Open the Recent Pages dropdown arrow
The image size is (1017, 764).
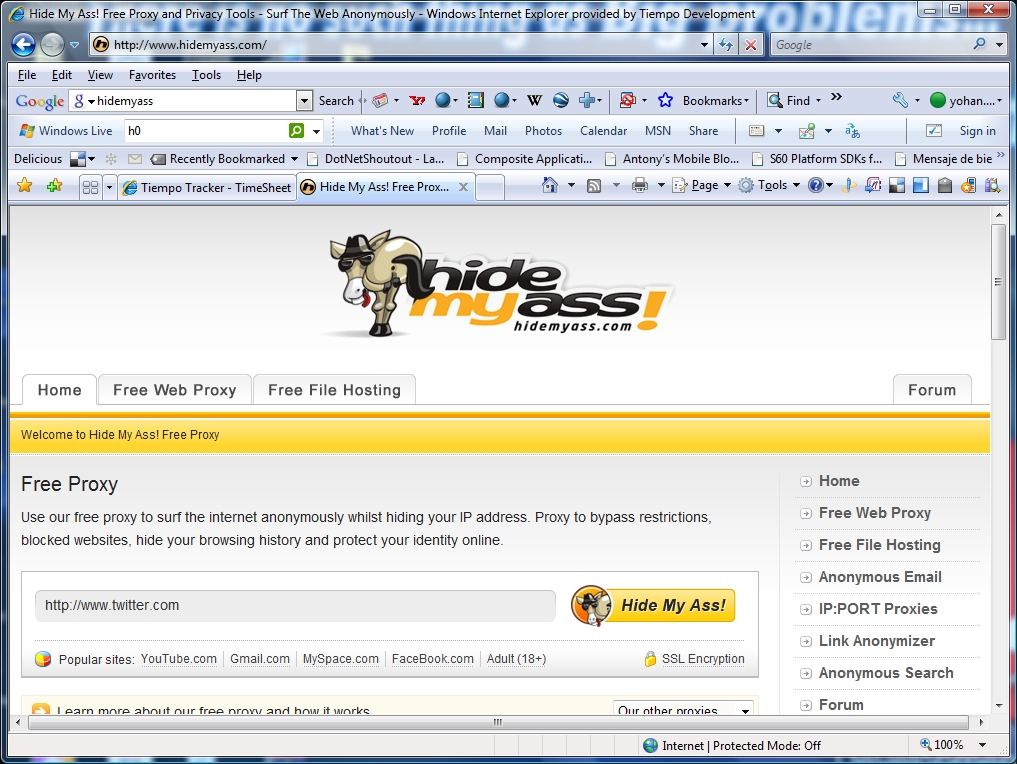click(x=74, y=45)
